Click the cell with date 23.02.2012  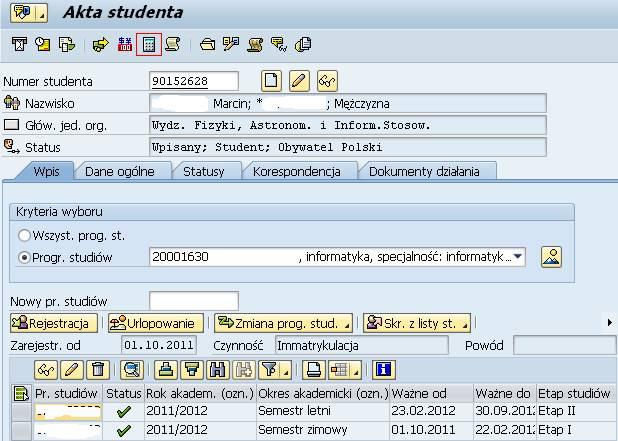pyautogui.click(x=432, y=411)
